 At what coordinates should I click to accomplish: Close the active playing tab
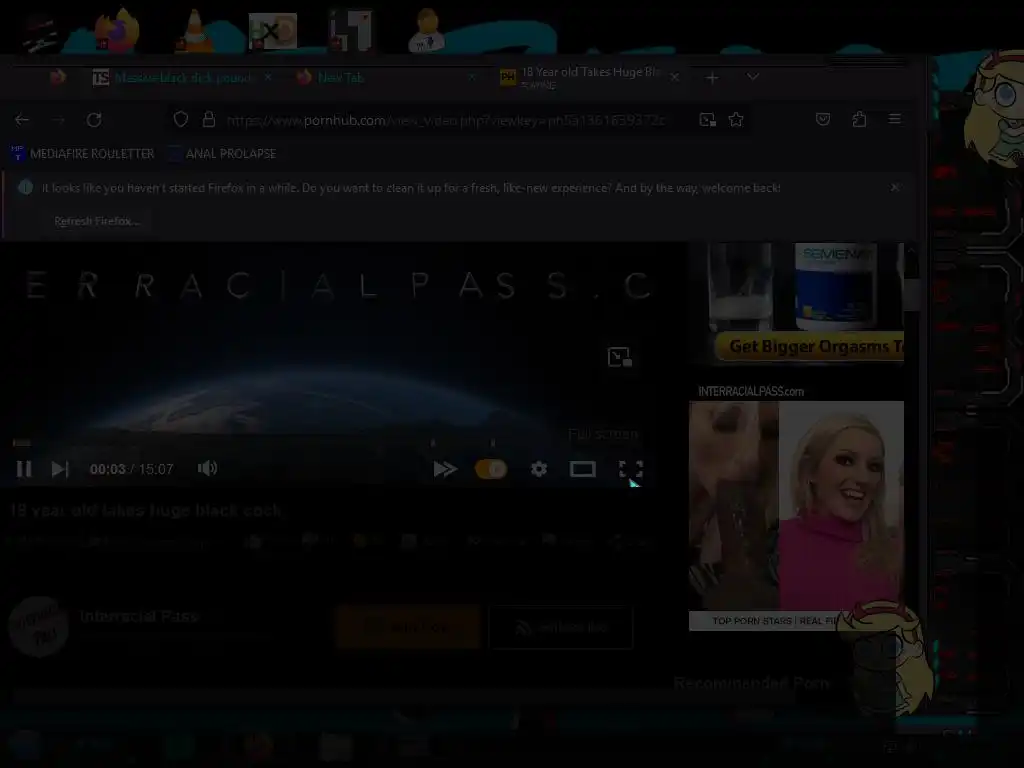point(675,77)
